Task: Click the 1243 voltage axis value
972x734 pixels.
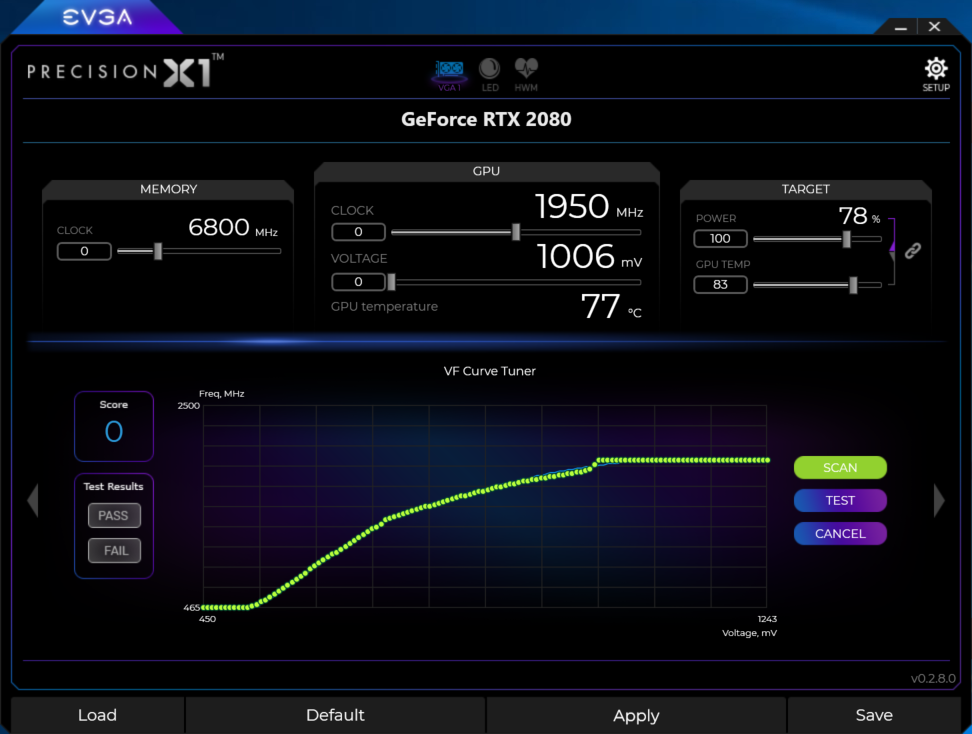Action: tap(767, 619)
